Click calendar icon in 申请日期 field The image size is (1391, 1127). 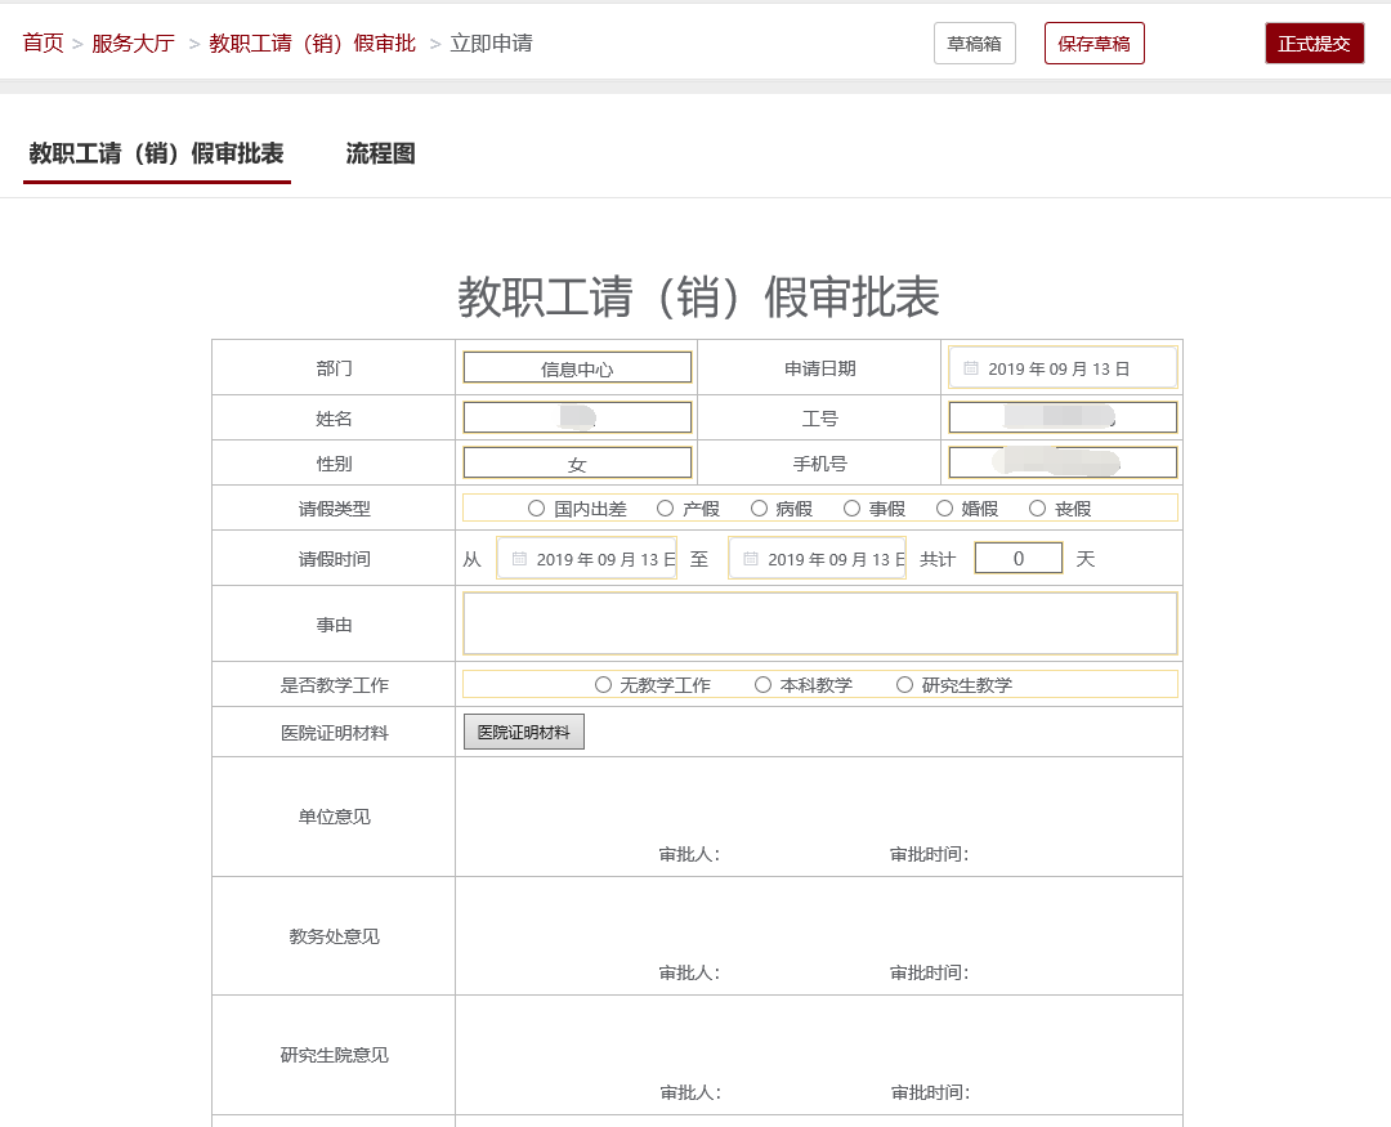point(970,368)
